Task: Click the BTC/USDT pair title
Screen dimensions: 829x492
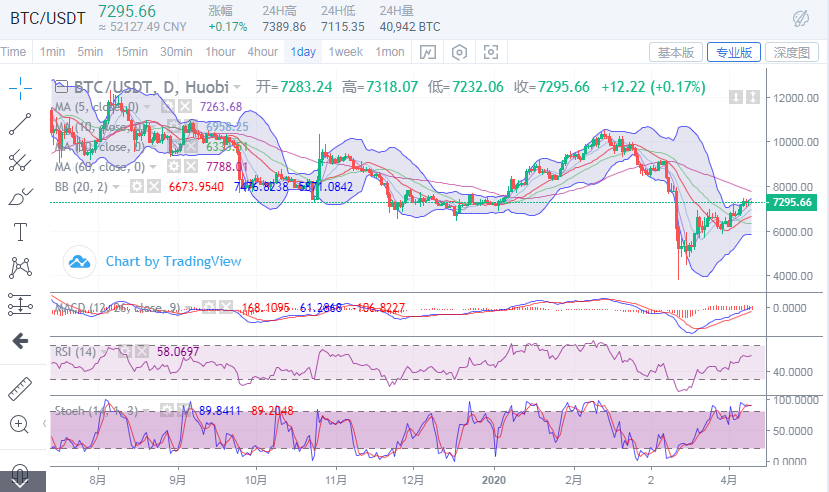Action: (x=48, y=18)
